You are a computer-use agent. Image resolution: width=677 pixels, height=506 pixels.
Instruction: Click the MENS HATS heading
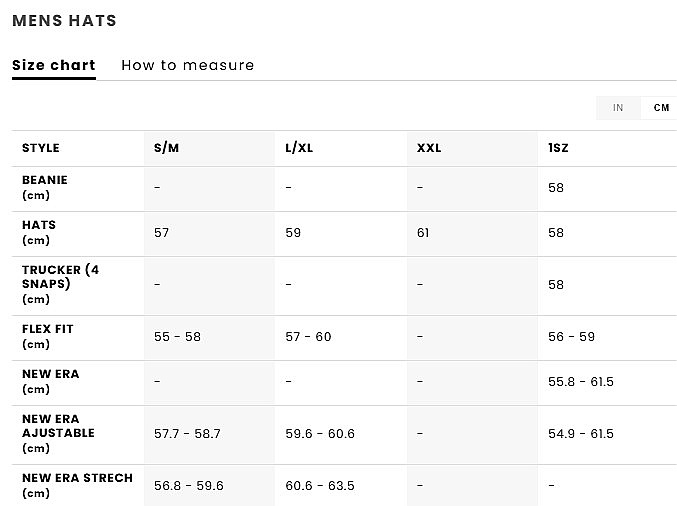(x=64, y=20)
